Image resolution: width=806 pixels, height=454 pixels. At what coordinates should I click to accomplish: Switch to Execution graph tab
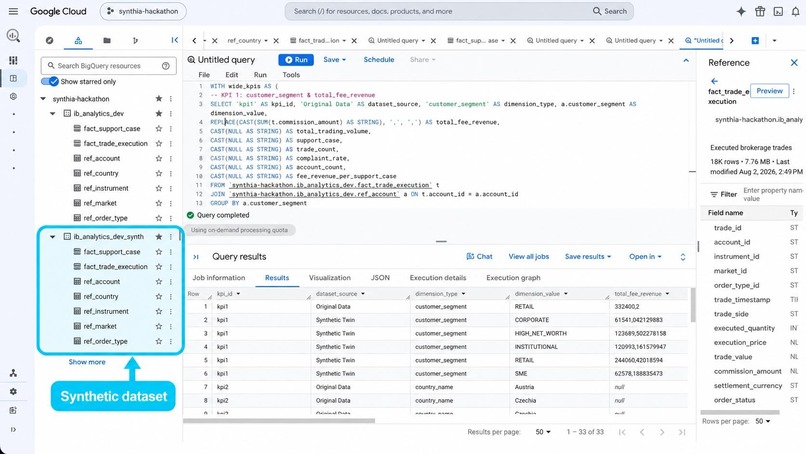click(513, 278)
